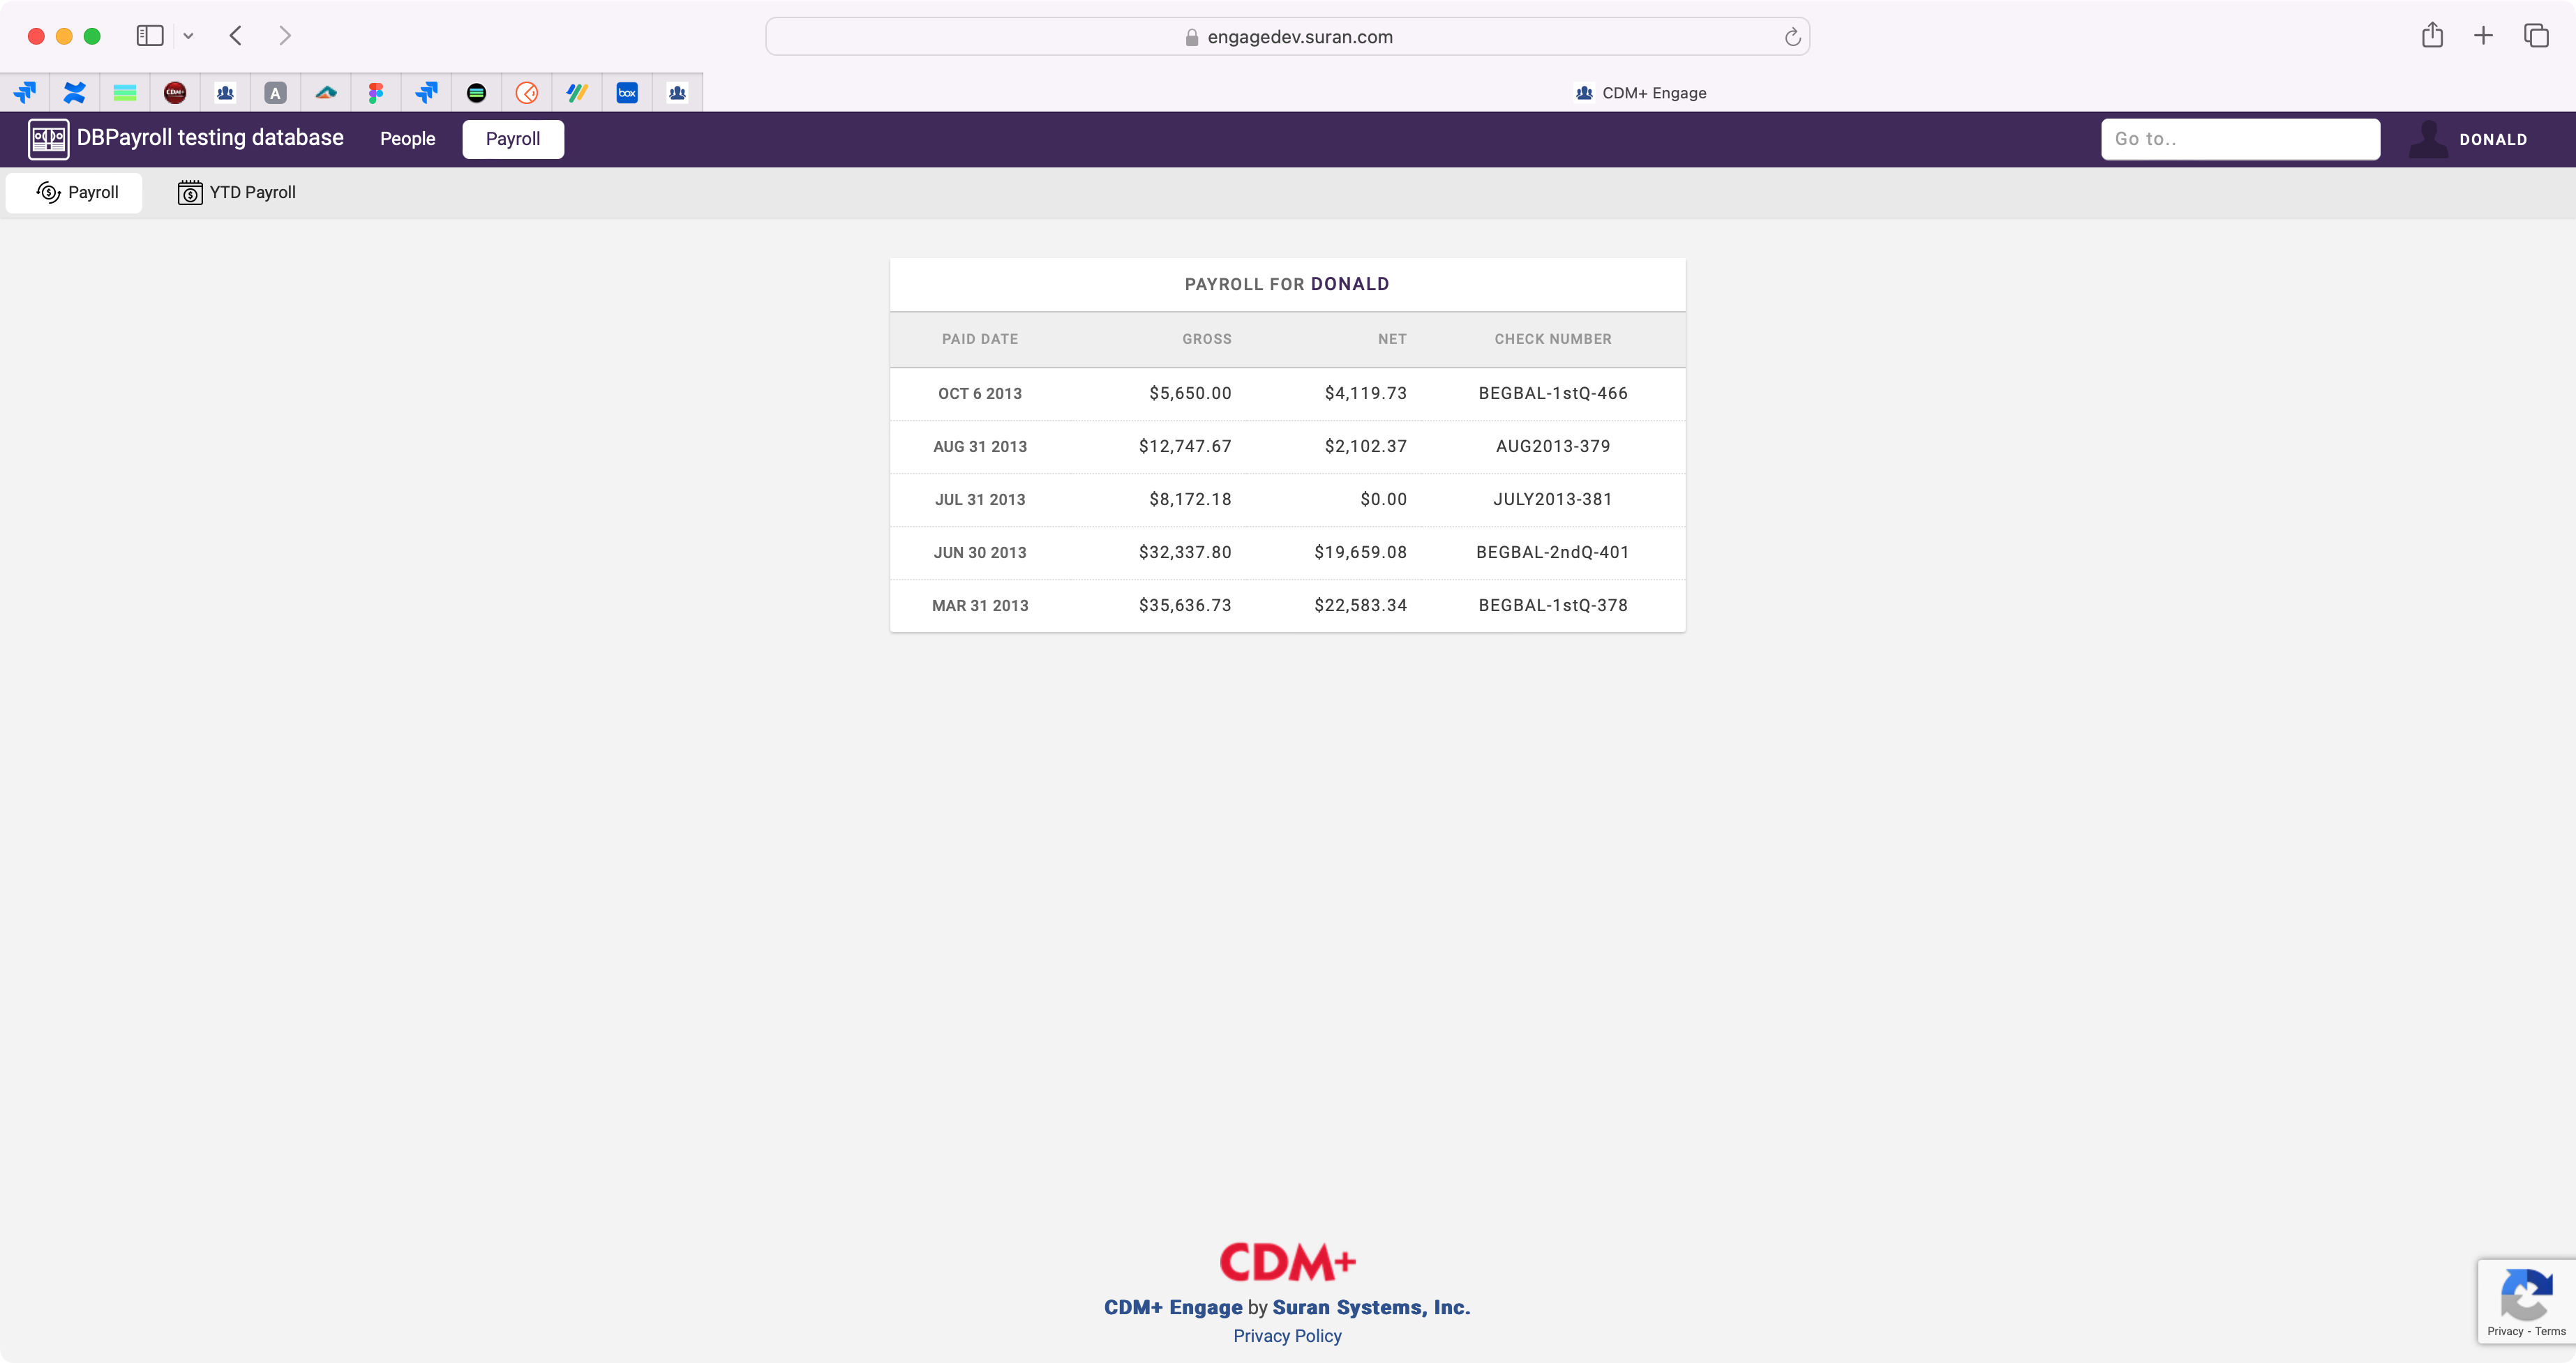Click the DBPayroll database logo icon
Screen dimensions: 2576x1363
[x=48, y=139]
